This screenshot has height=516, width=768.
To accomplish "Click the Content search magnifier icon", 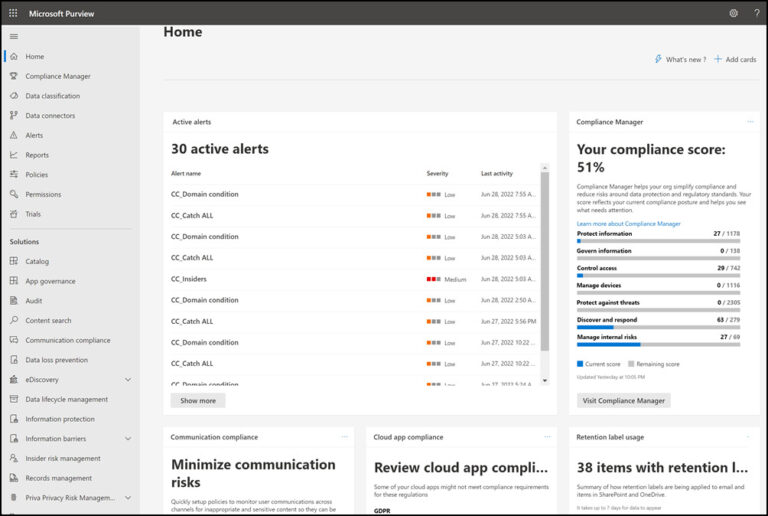I will click(14, 320).
